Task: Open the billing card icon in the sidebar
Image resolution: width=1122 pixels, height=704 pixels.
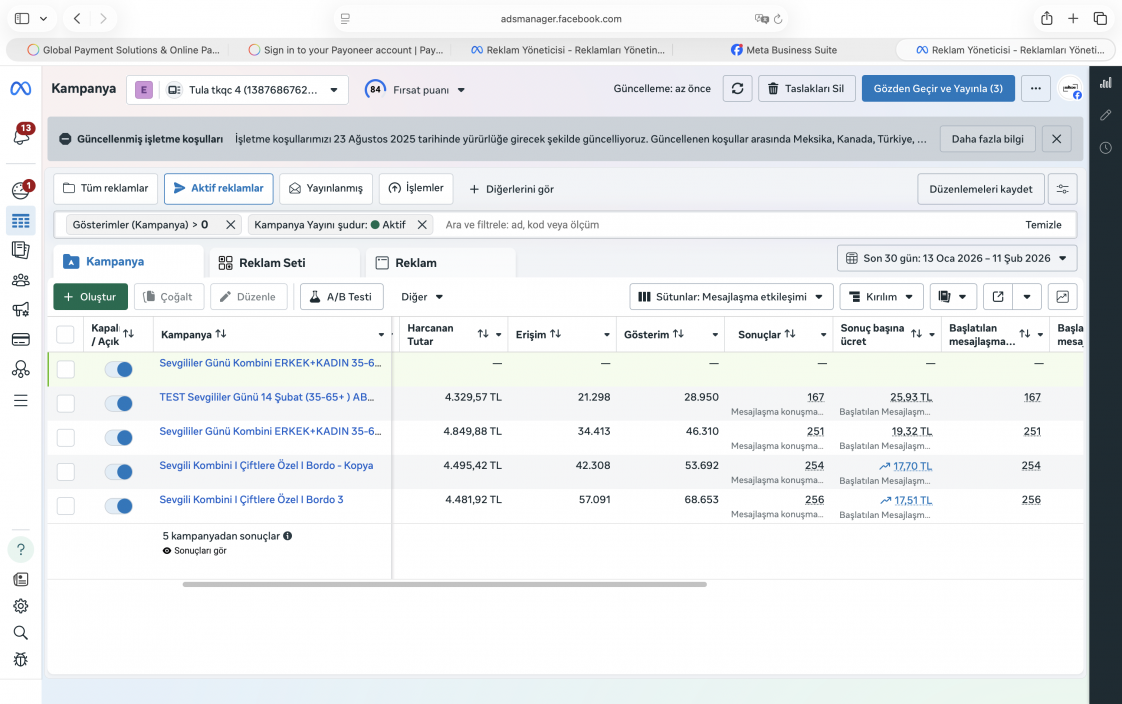Action: [21, 339]
